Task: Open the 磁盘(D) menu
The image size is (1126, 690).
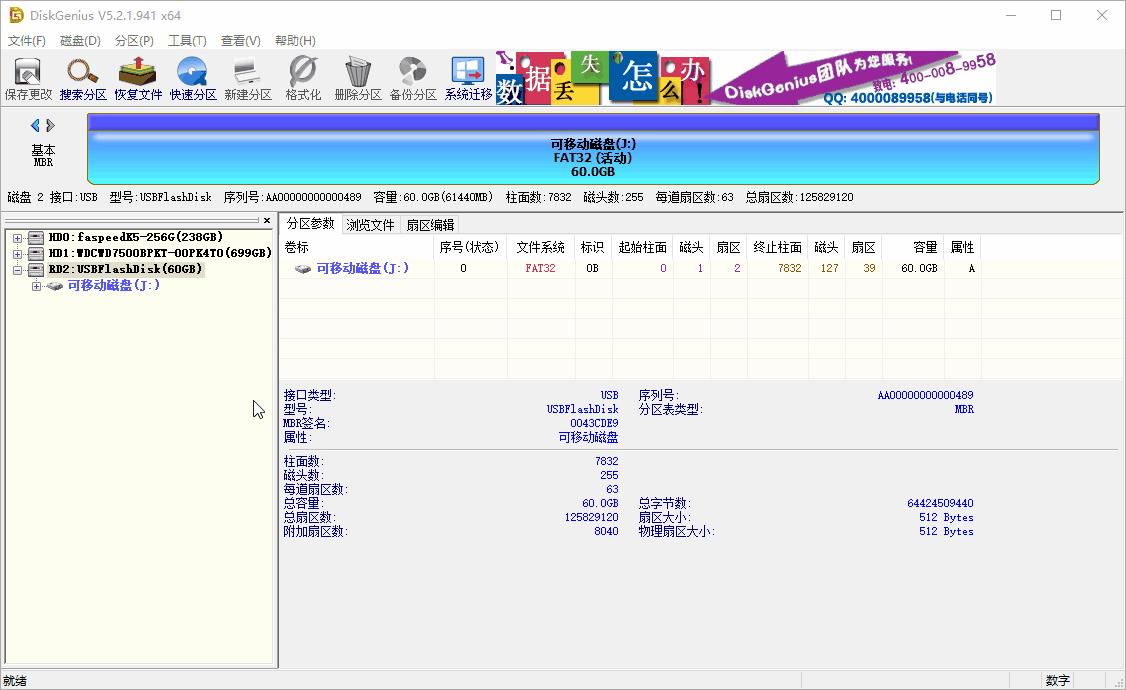Action: 78,40
